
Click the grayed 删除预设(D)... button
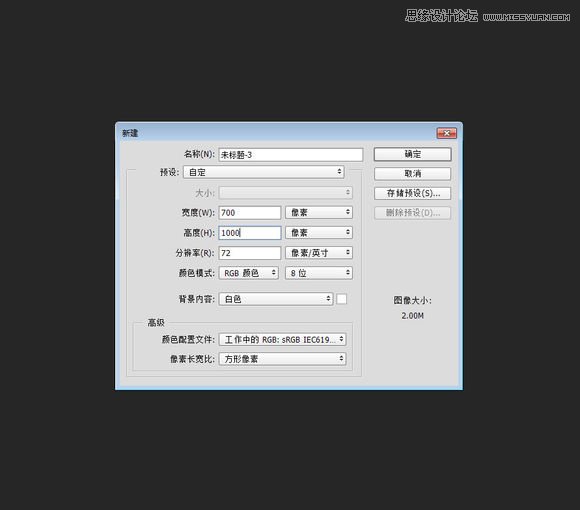tap(412, 213)
